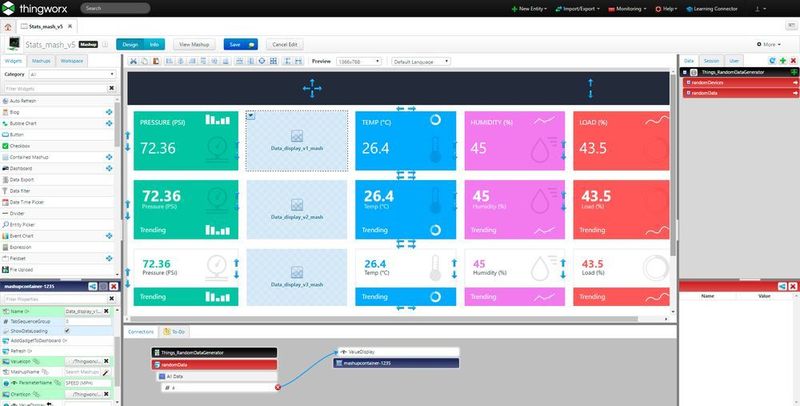Switch to the User tab
This screenshot has height=406, width=800.
pyautogui.click(x=734, y=61)
